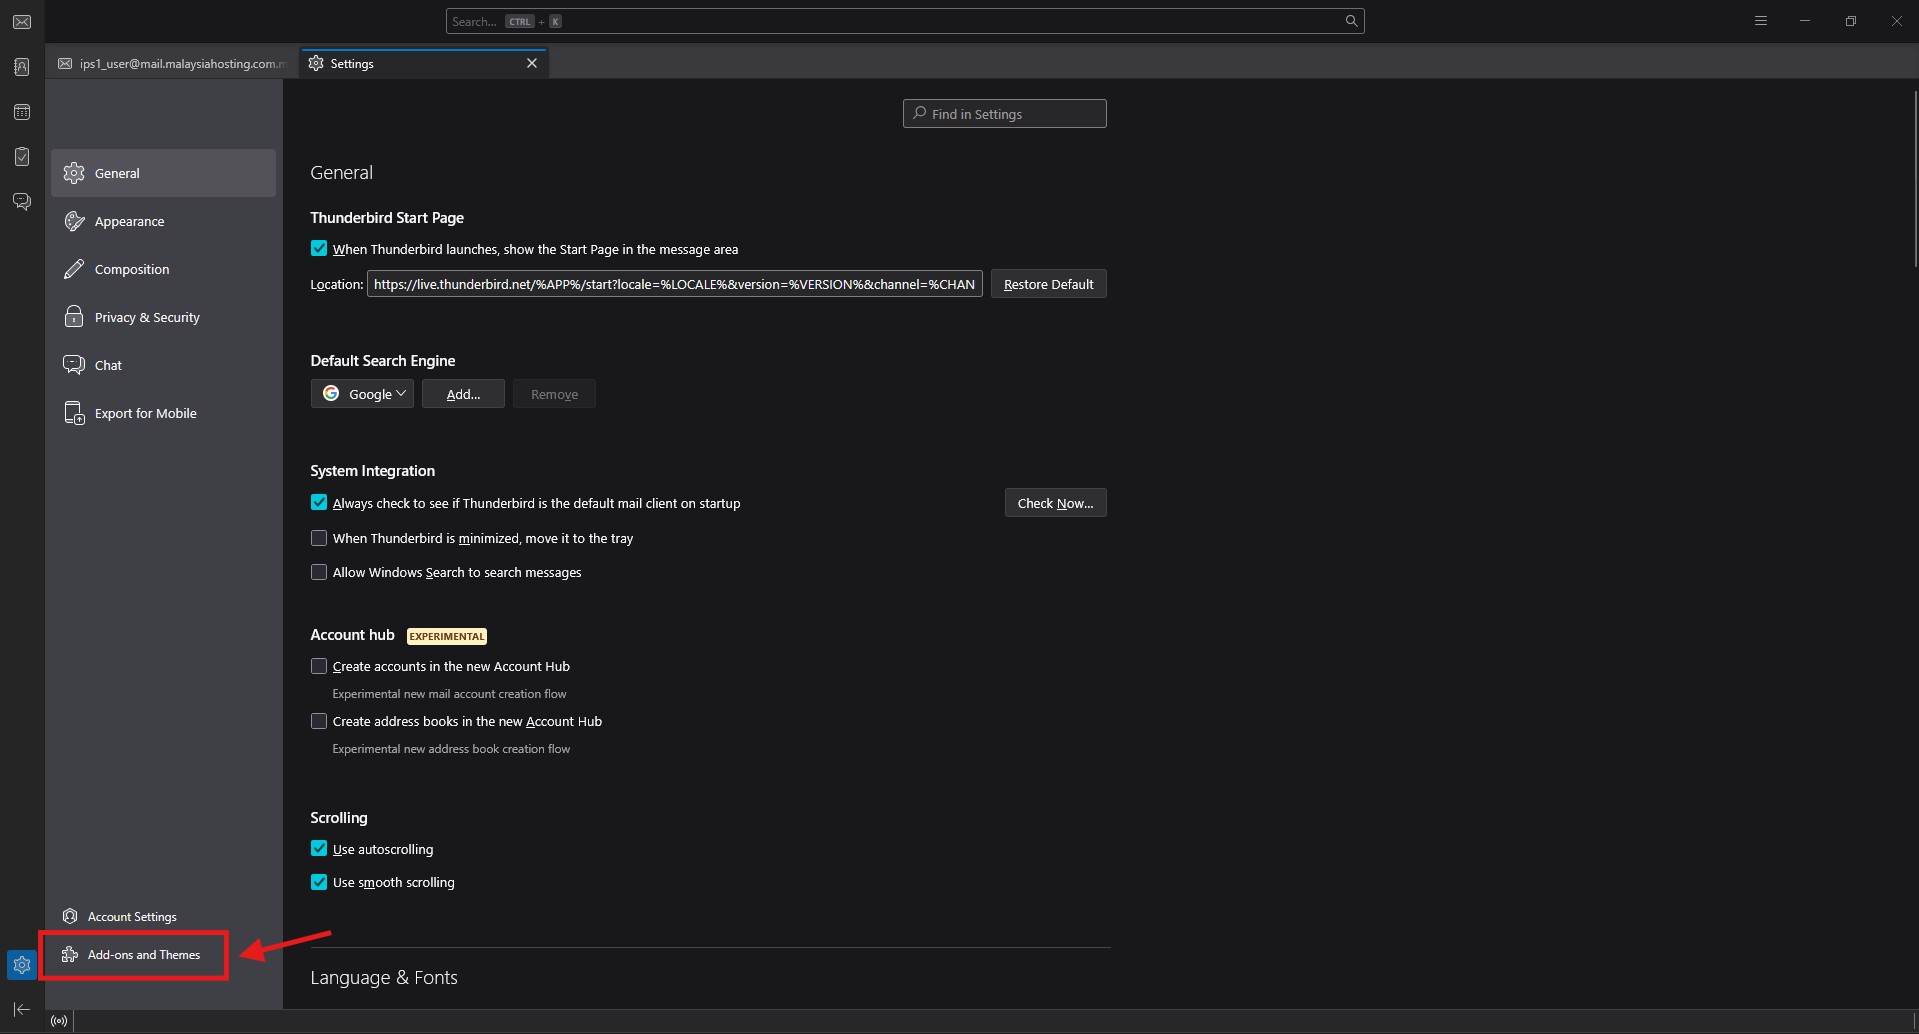This screenshot has width=1919, height=1034.
Task: Collapse the spaces toolbar
Action: coord(22,1009)
